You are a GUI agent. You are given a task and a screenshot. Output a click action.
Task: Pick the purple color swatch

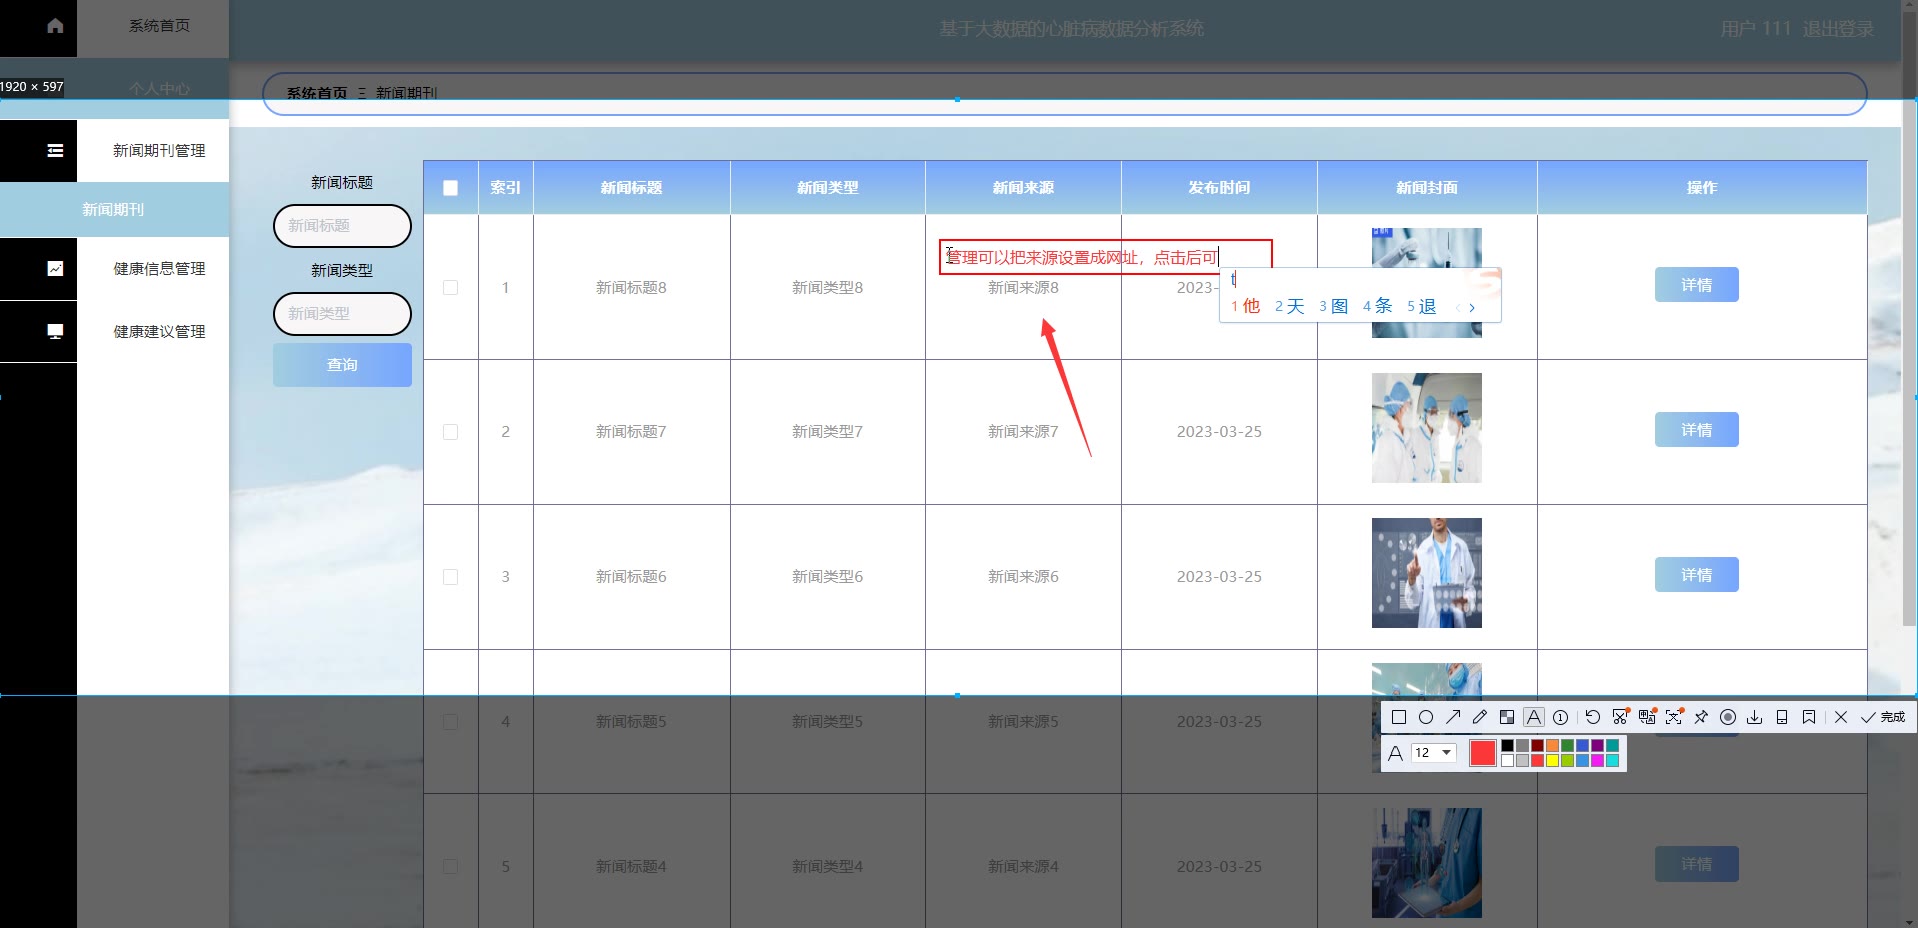[1597, 745]
